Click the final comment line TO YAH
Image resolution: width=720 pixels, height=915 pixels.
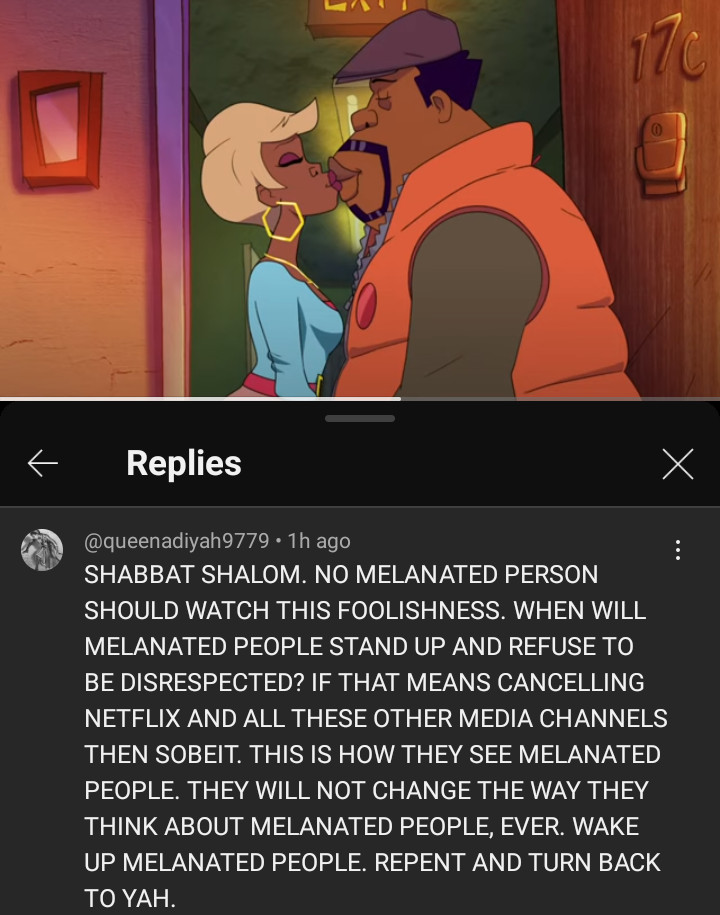point(130,898)
